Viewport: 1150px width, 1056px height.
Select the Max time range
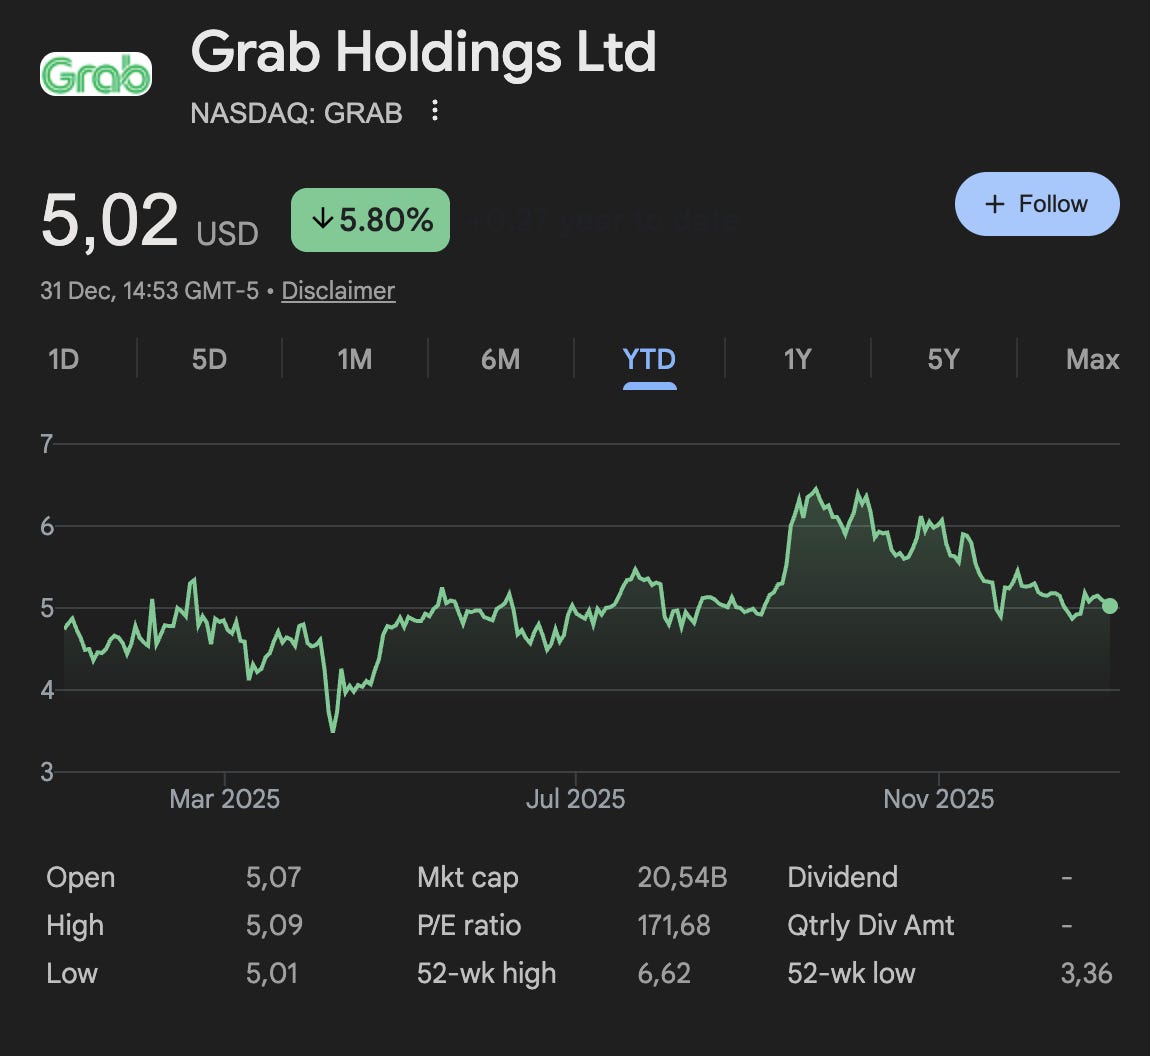pos(1092,359)
